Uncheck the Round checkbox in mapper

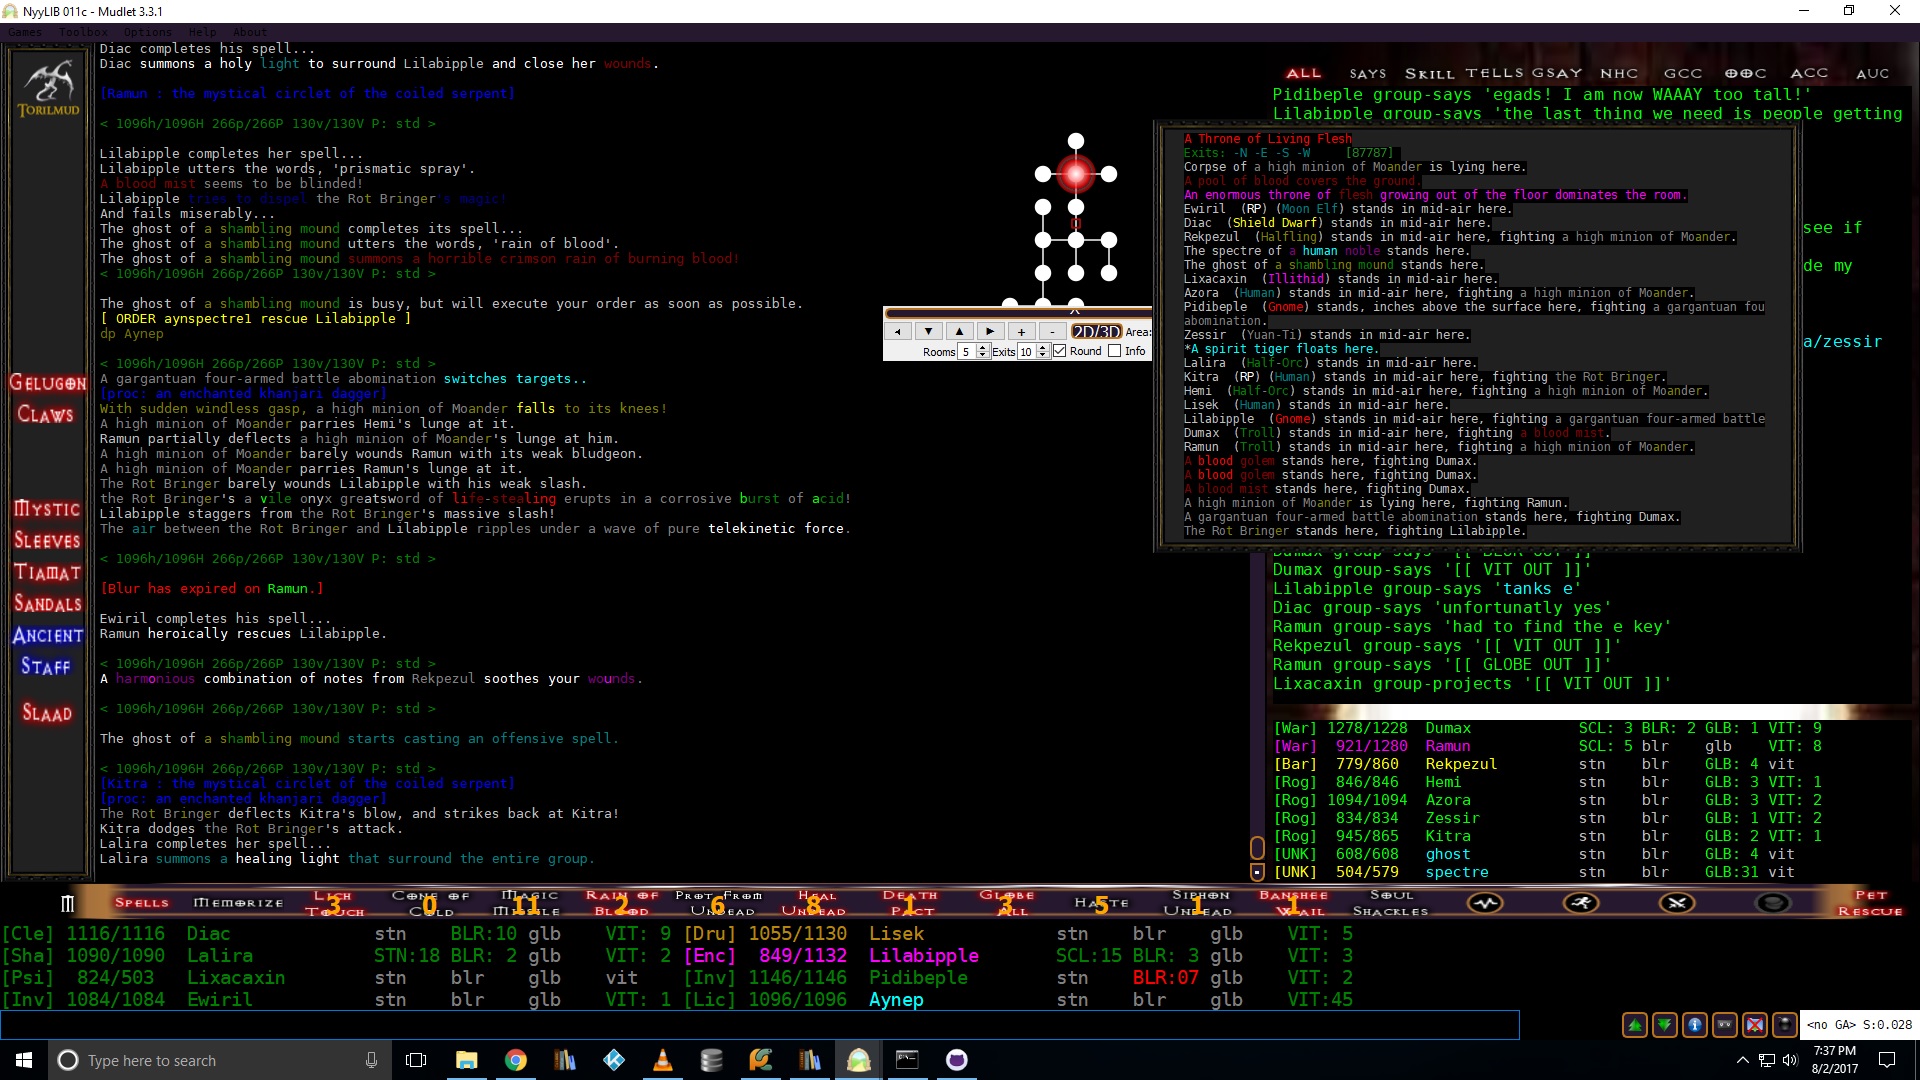tap(1060, 351)
